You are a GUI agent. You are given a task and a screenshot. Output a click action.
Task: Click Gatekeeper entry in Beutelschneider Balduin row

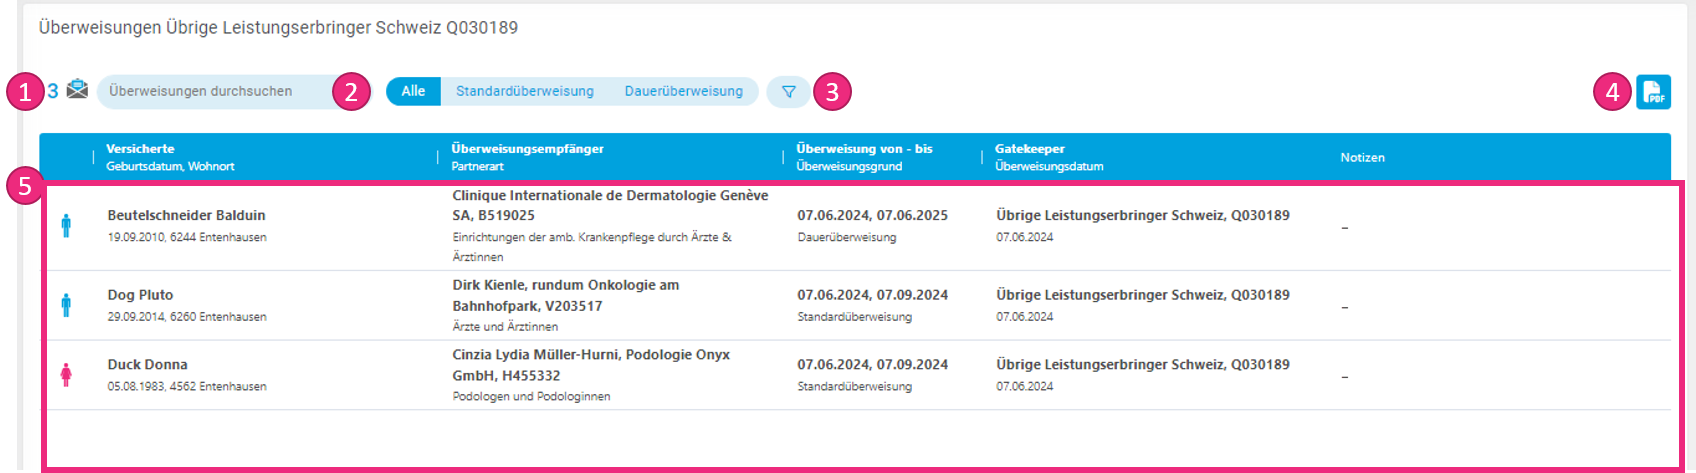[x=1142, y=215]
